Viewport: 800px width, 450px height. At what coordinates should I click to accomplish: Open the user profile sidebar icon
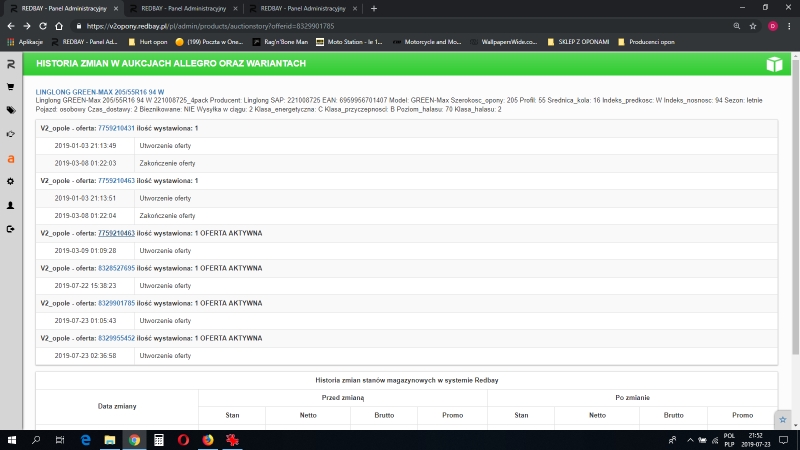(x=10, y=205)
